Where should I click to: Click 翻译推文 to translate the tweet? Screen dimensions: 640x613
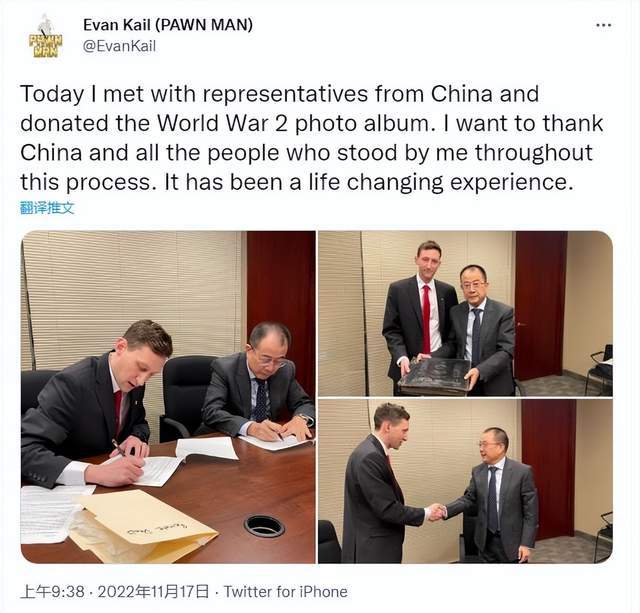click(x=47, y=208)
